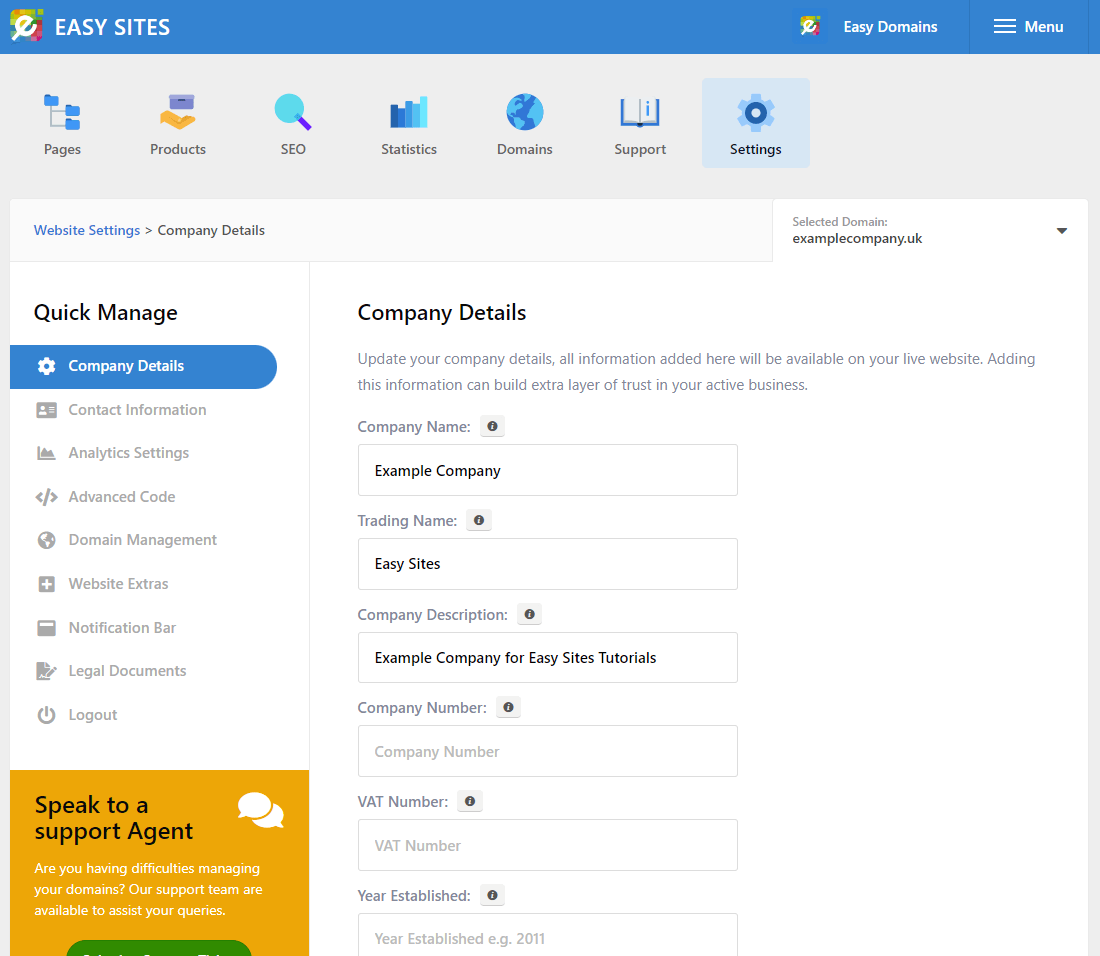1100x956 pixels.
Task: Show info tooltip for Trading Name
Action: click(x=479, y=520)
